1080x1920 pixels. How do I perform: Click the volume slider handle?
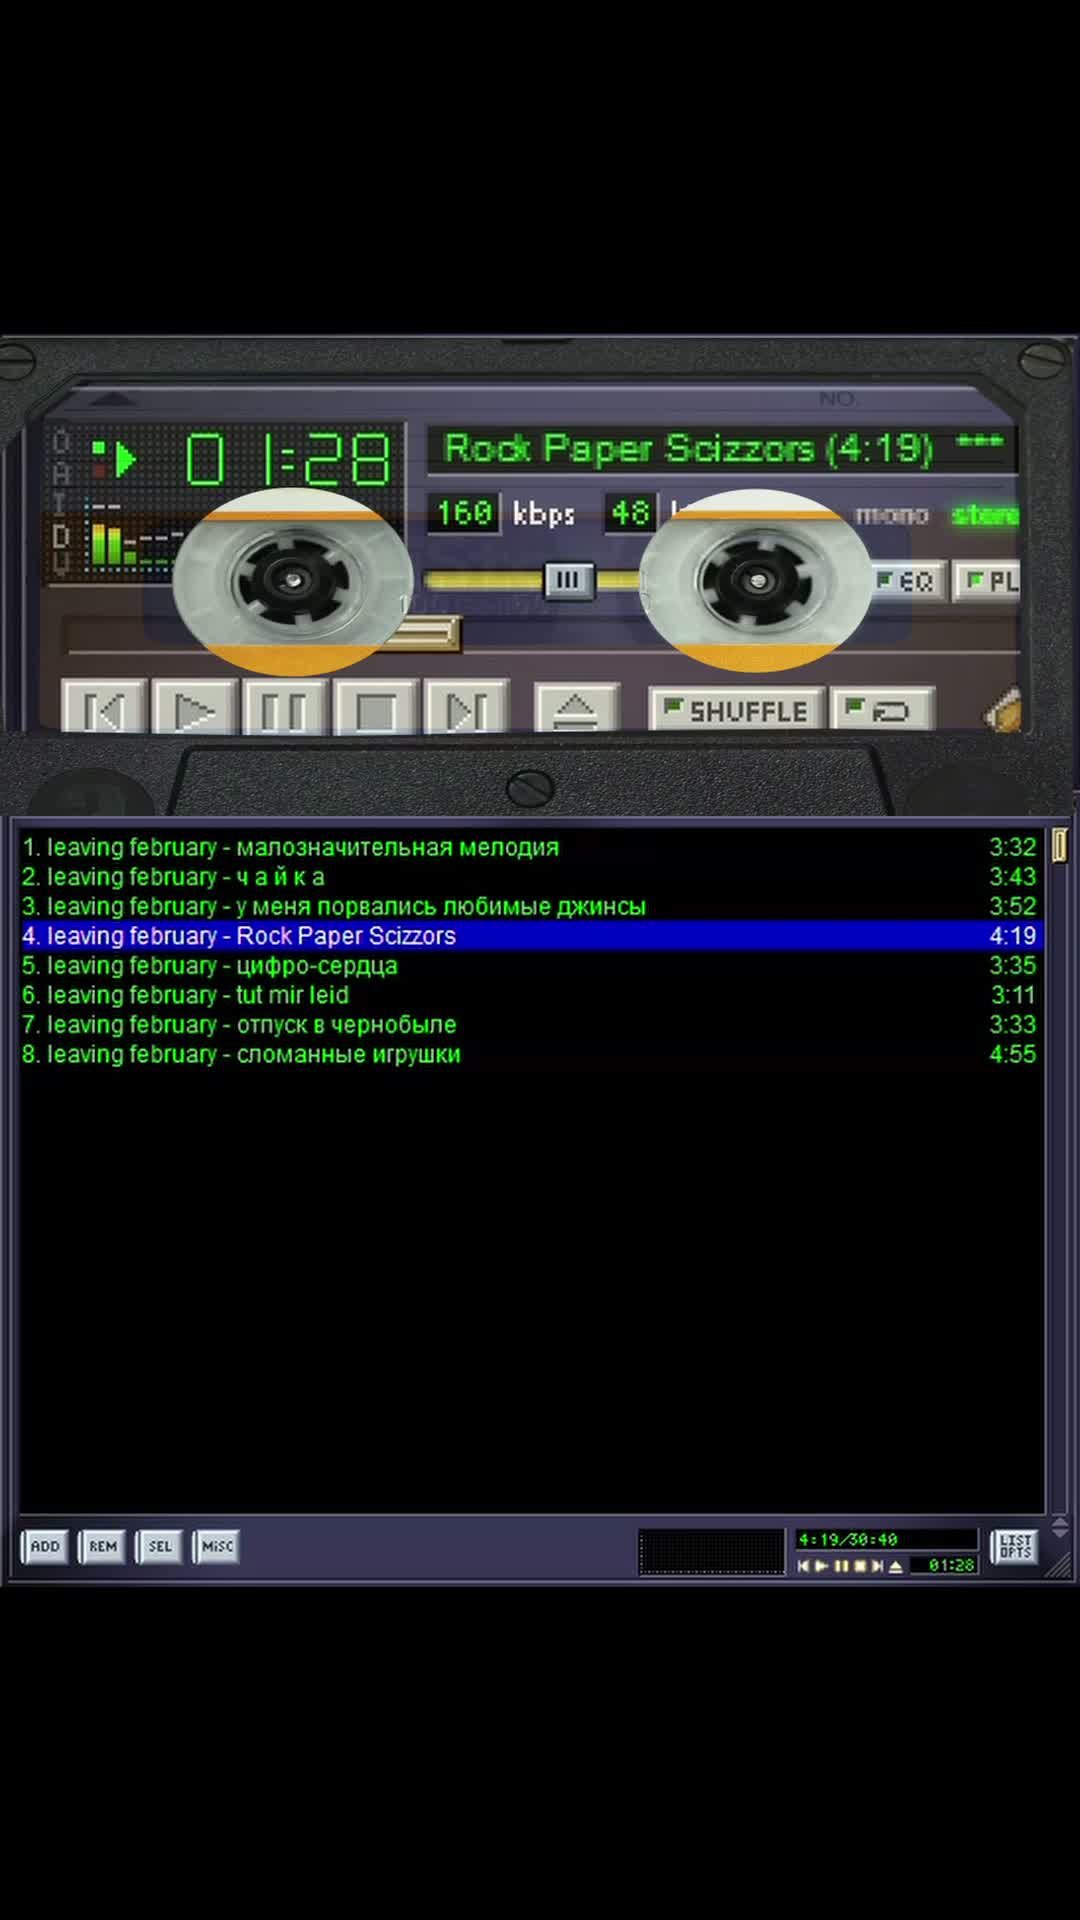coord(567,580)
